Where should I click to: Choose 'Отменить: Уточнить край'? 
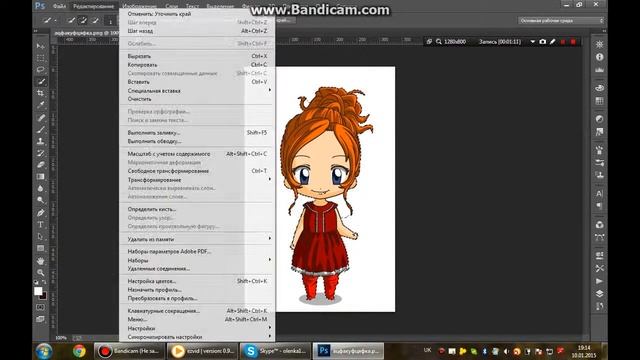(x=197, y=14)
